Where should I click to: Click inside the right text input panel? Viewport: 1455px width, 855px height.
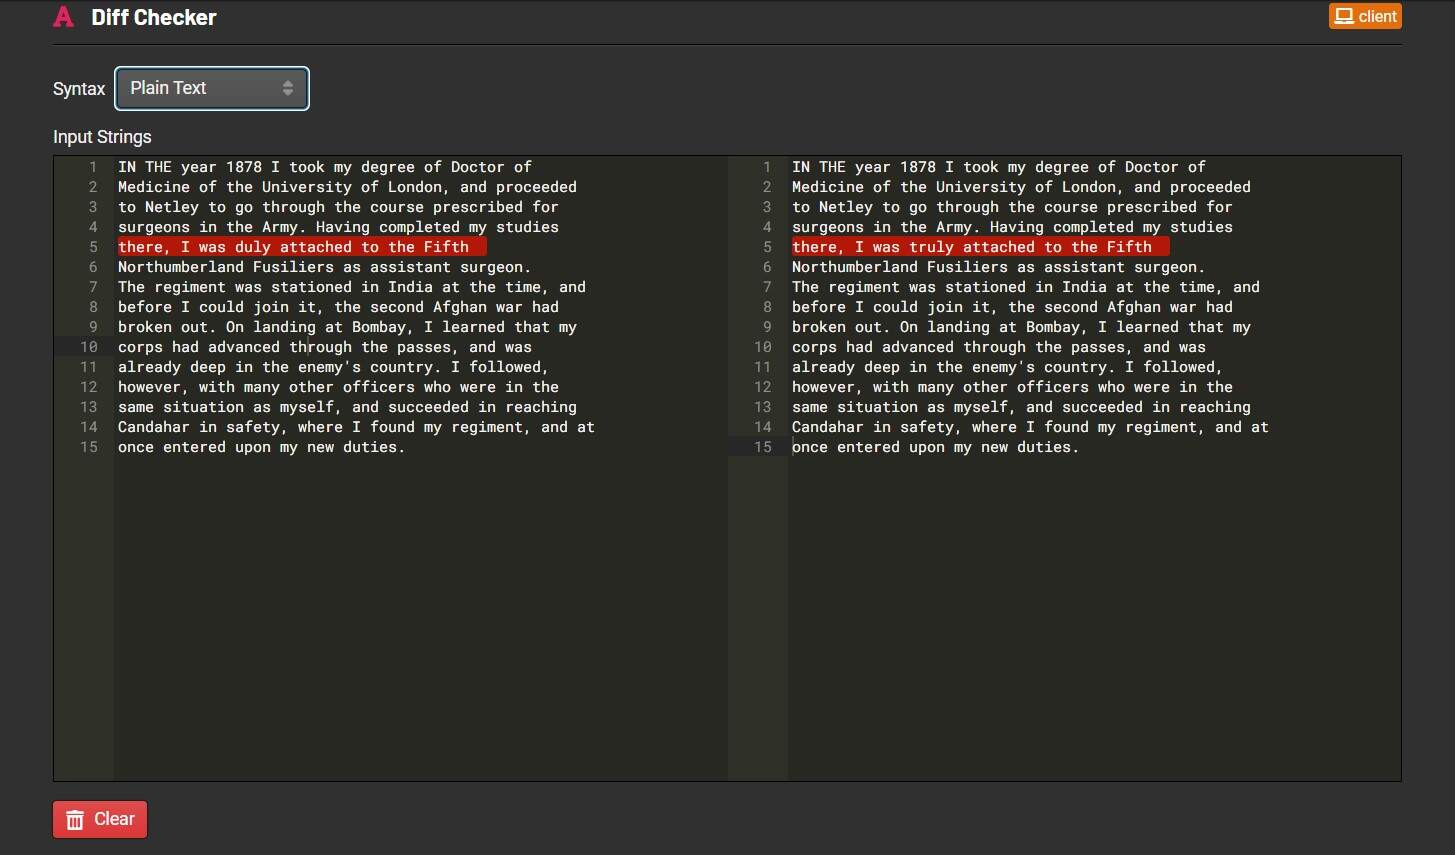click(1080, 550)
